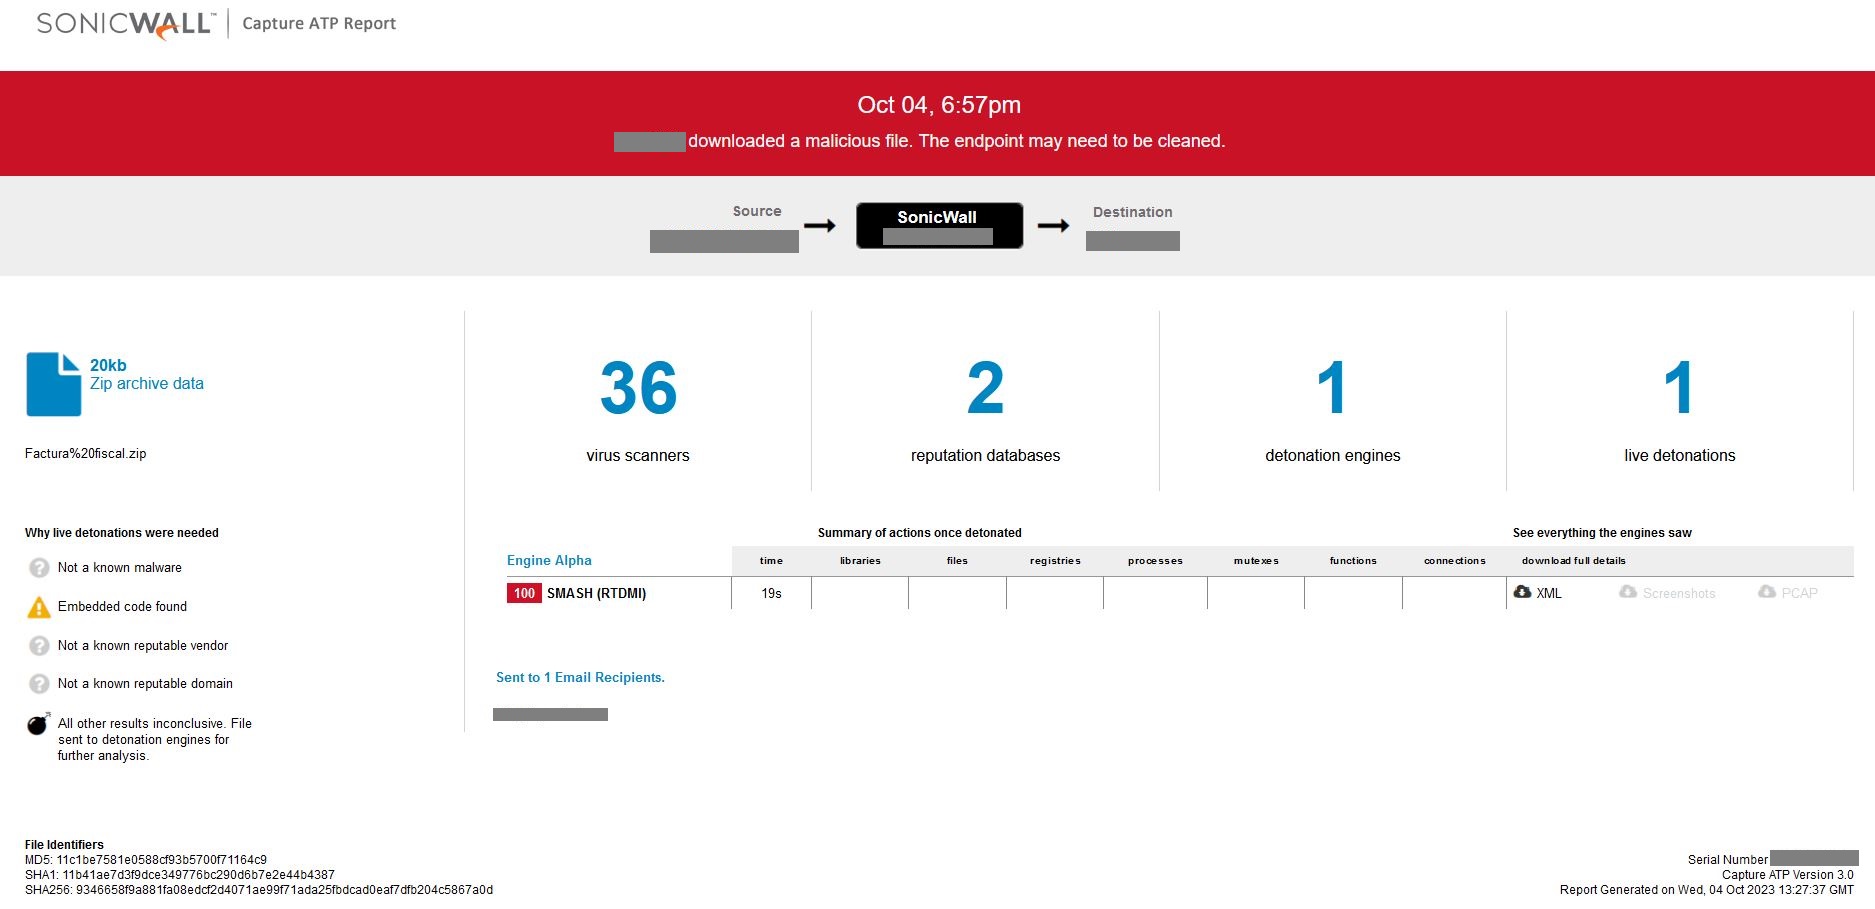Screen dimensions: 1875x909
Task: Click the 1 detonation engines count
Action: point(1332,388)
